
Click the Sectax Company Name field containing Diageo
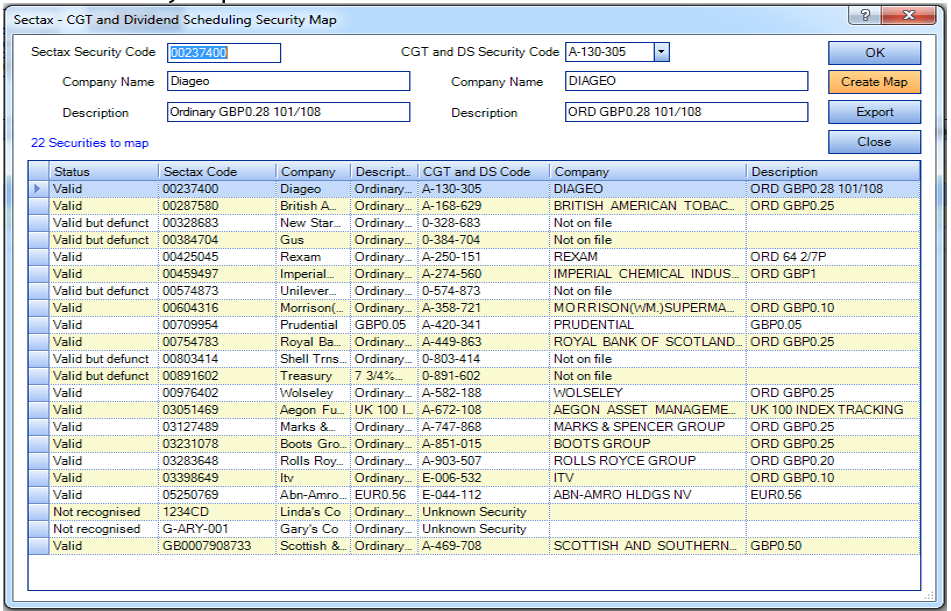(289, 81)
